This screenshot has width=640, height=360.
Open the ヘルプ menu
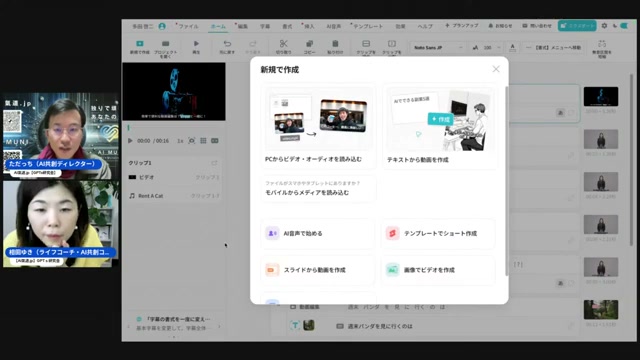click(x=425, y=26)
